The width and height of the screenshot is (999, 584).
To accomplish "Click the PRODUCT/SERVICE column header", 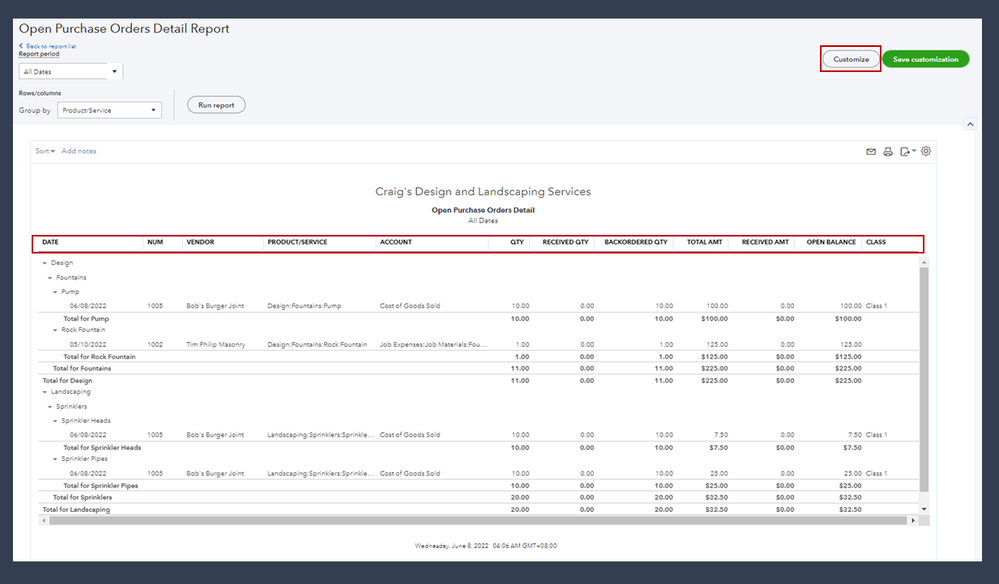I will point(297,242).
